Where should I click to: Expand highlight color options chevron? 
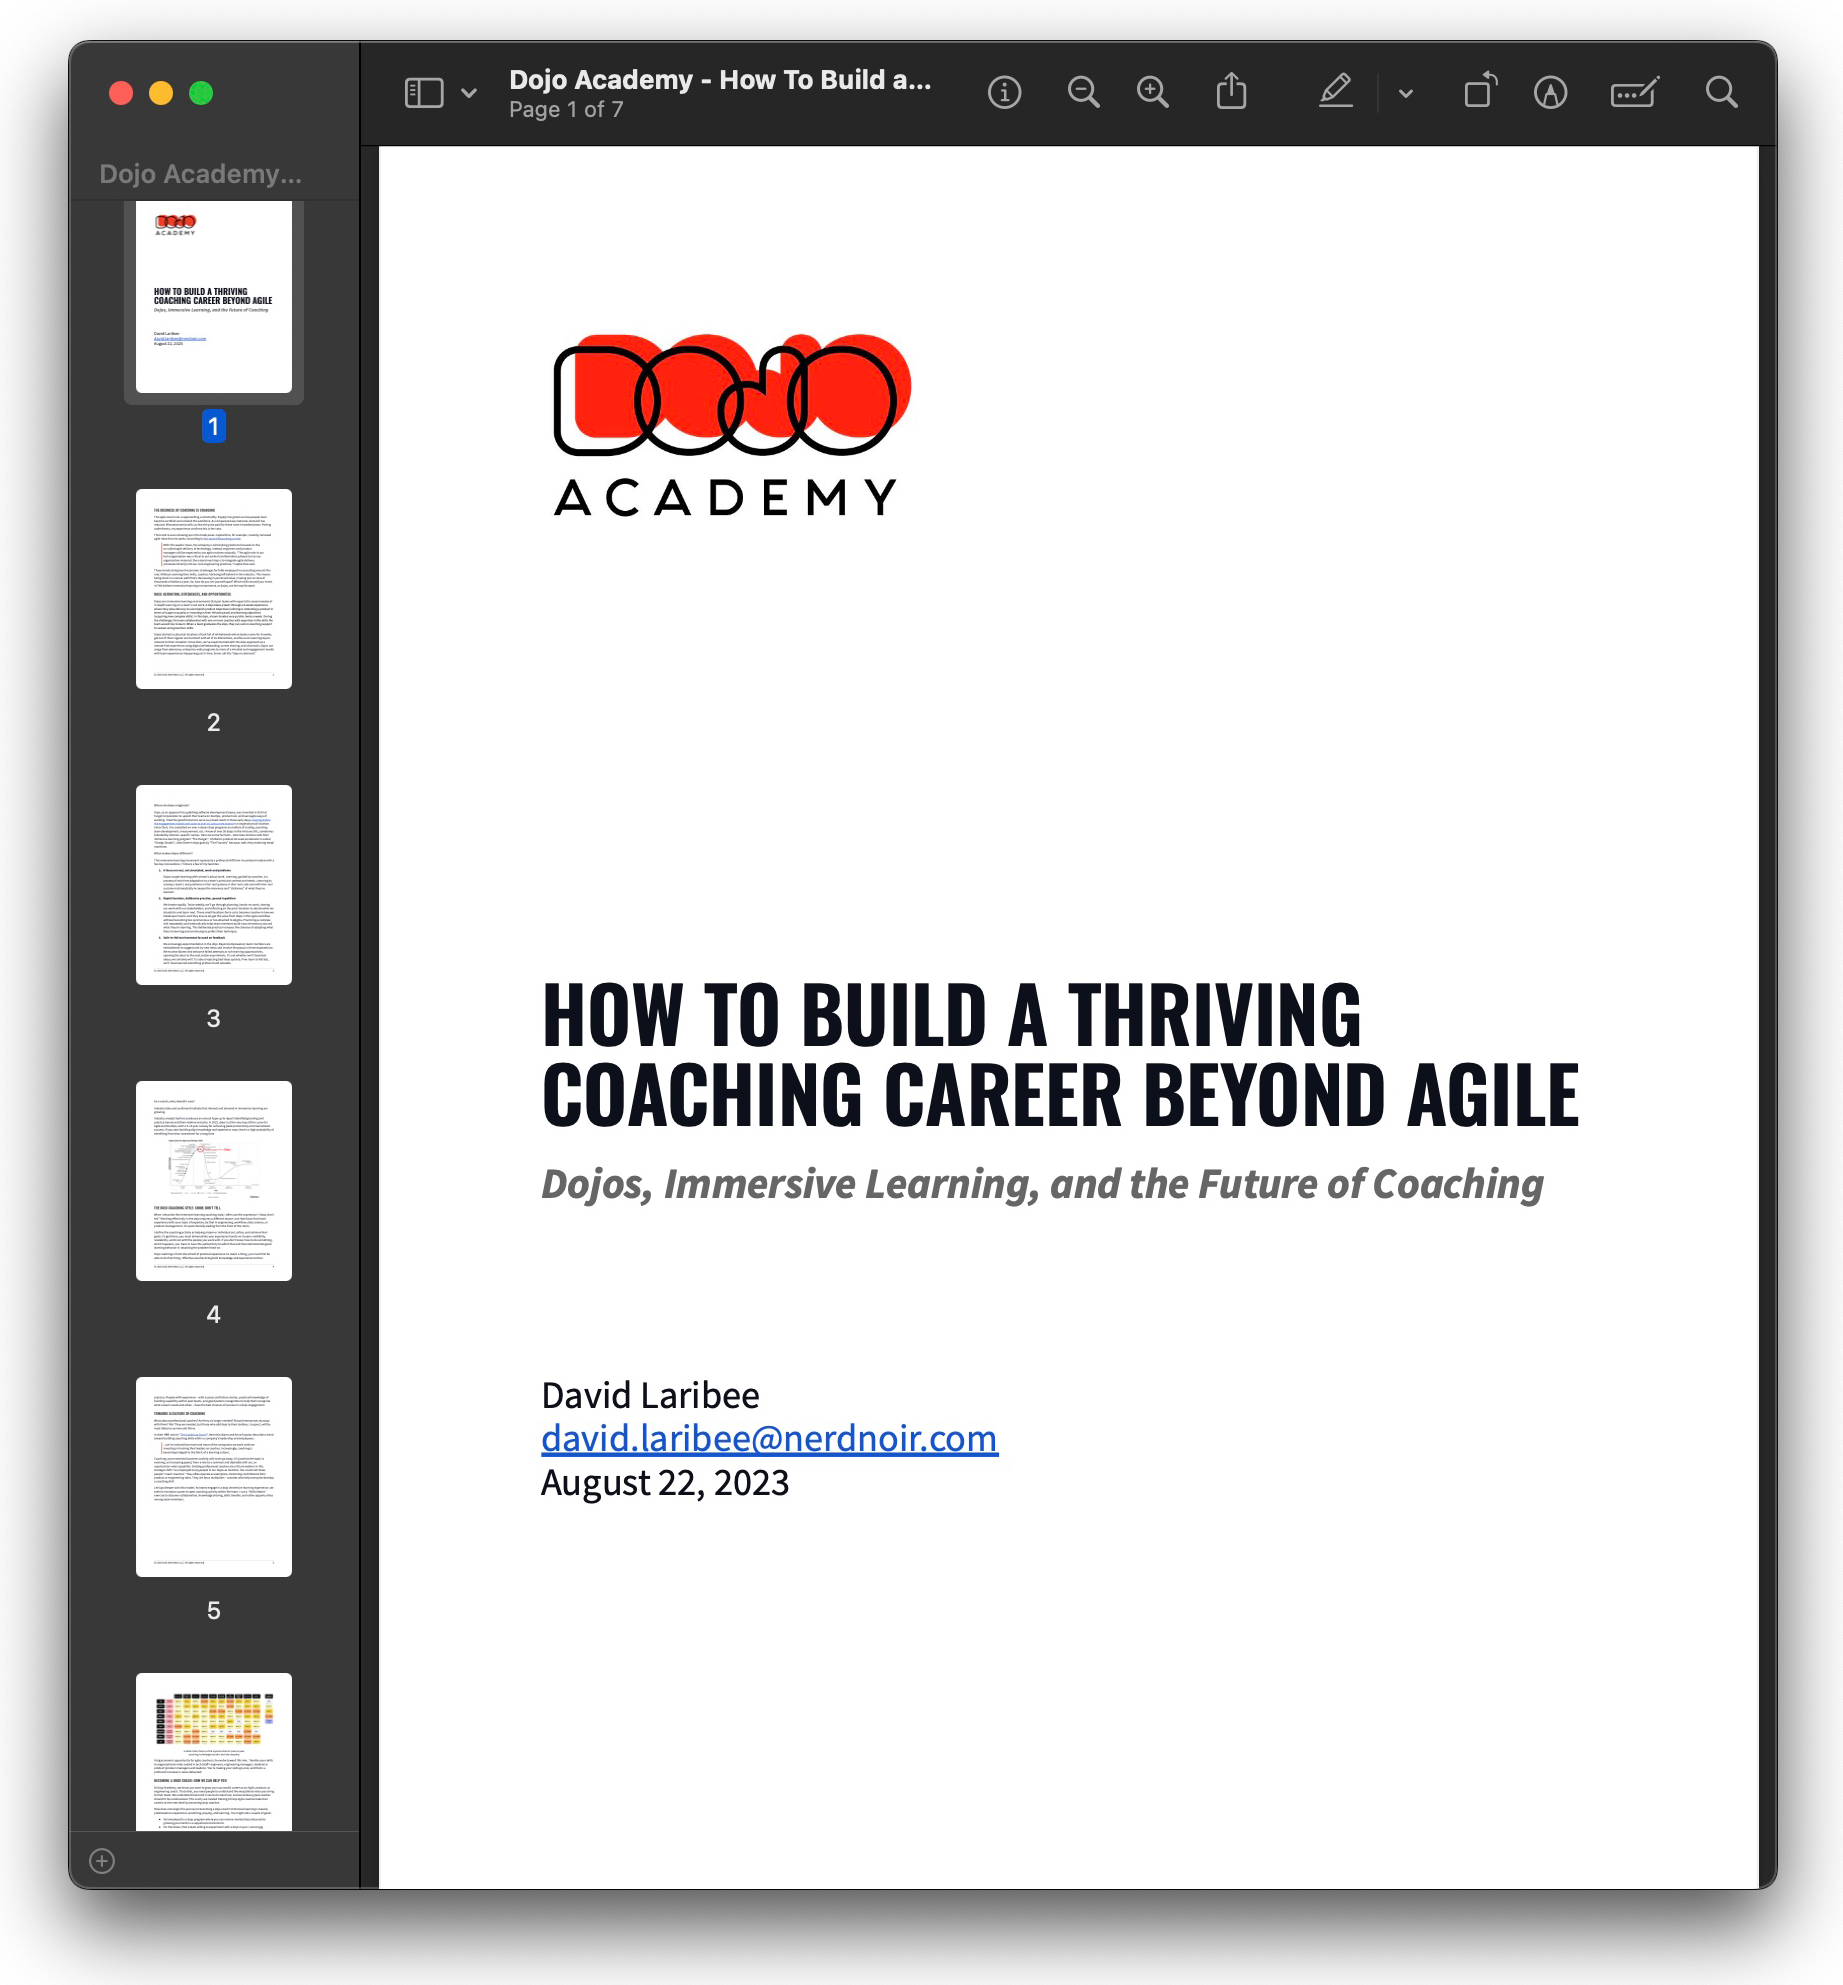(1405, 94)
